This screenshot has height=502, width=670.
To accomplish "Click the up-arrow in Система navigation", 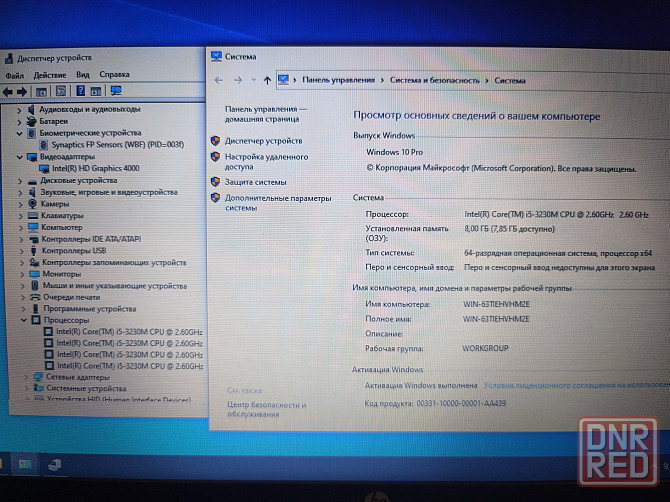I will 267,80.
